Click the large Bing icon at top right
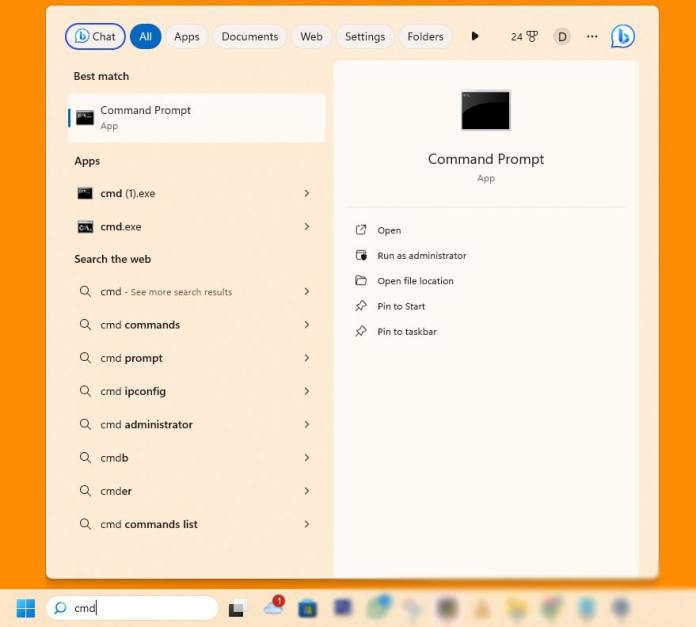This screenshot has width=696, height=627. pos(623,36)
